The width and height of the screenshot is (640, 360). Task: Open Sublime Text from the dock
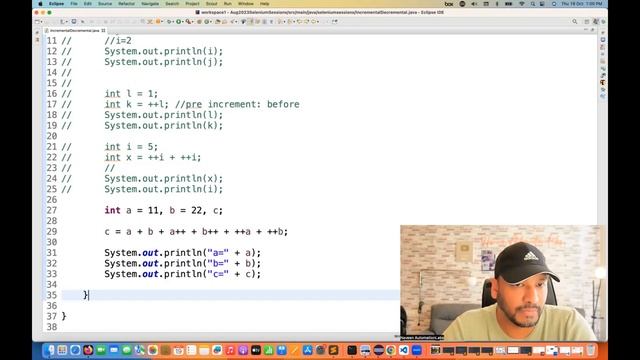[x=333, y=350]
